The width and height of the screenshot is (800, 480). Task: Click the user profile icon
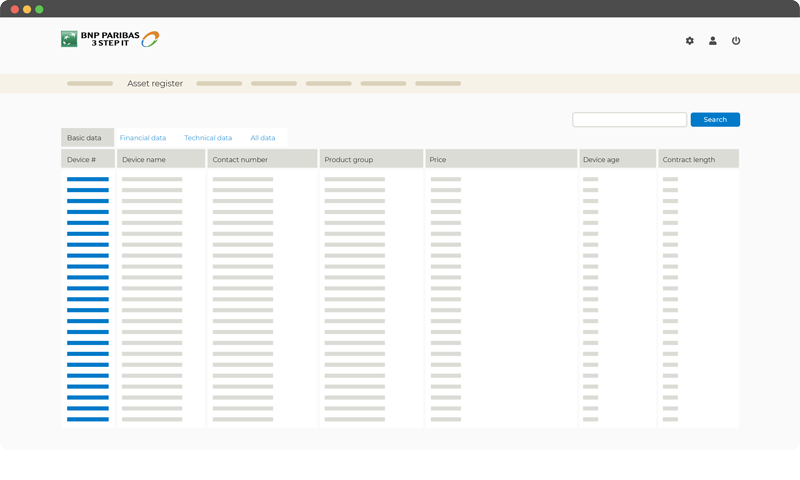(x=713, y=41)
